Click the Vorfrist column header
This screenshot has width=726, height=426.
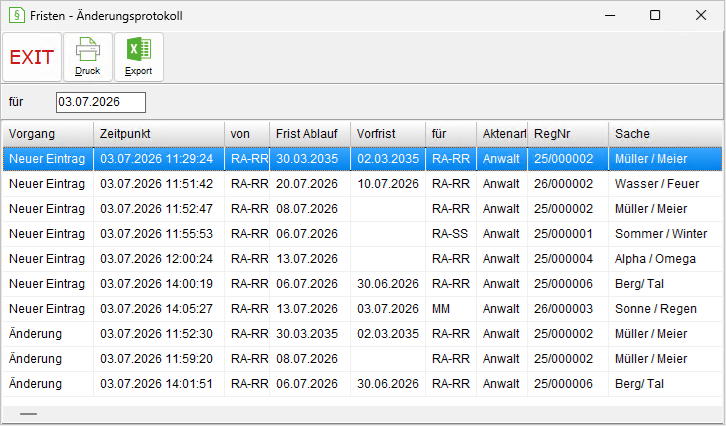[x=388, y=134]
